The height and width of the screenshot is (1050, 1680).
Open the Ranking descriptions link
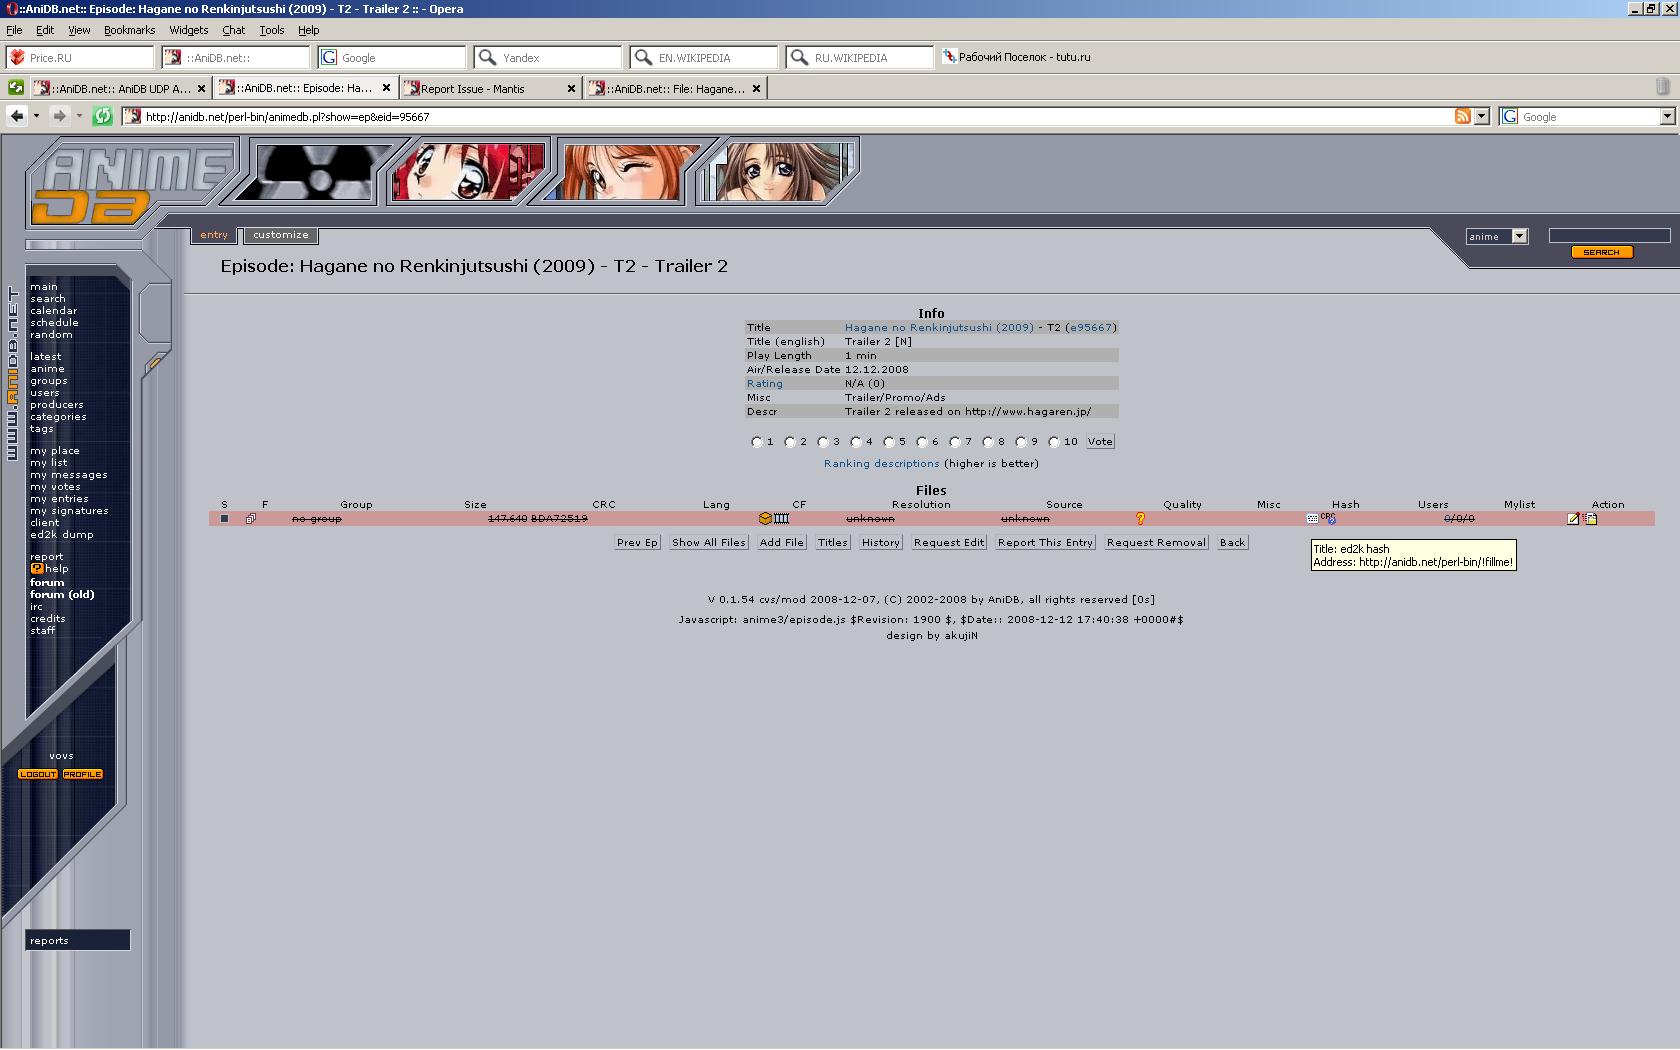pyautogui.click(x=881, y=464)
